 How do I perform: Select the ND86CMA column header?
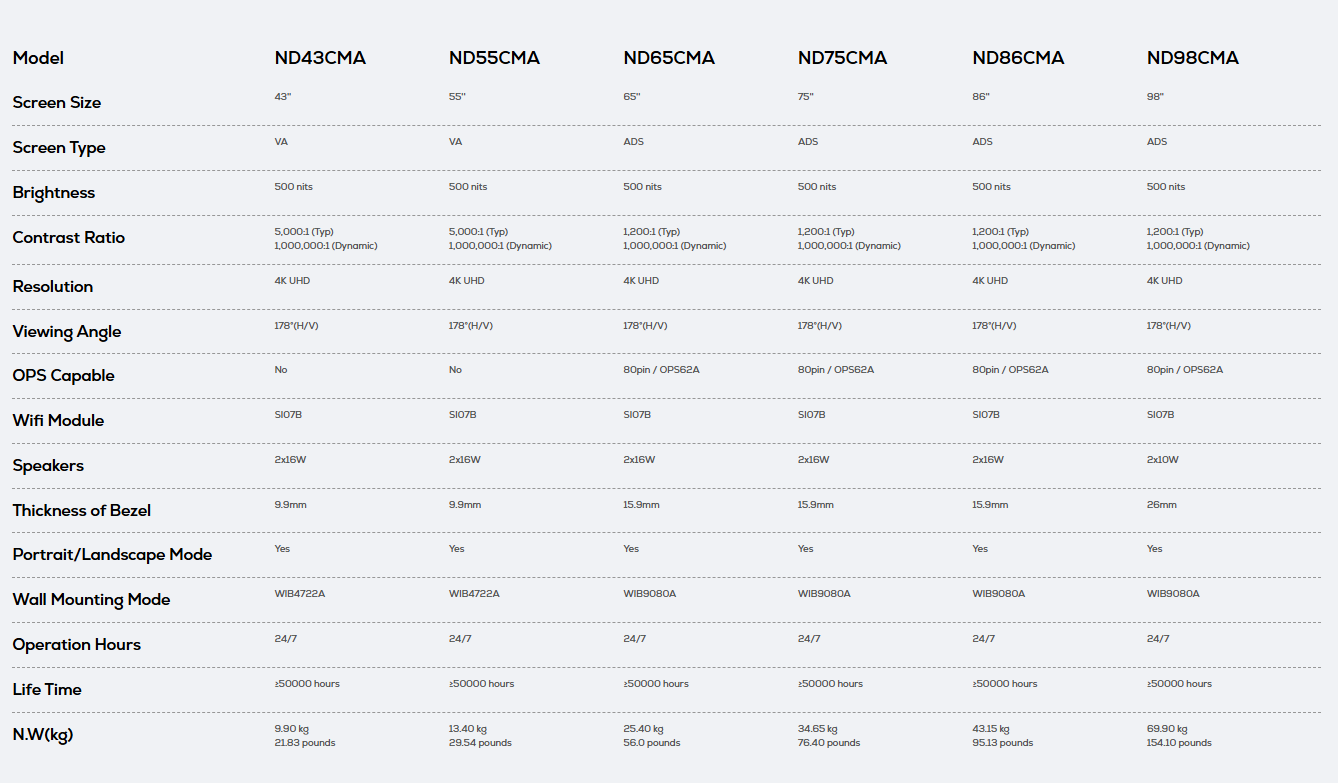coord(1018,58)
